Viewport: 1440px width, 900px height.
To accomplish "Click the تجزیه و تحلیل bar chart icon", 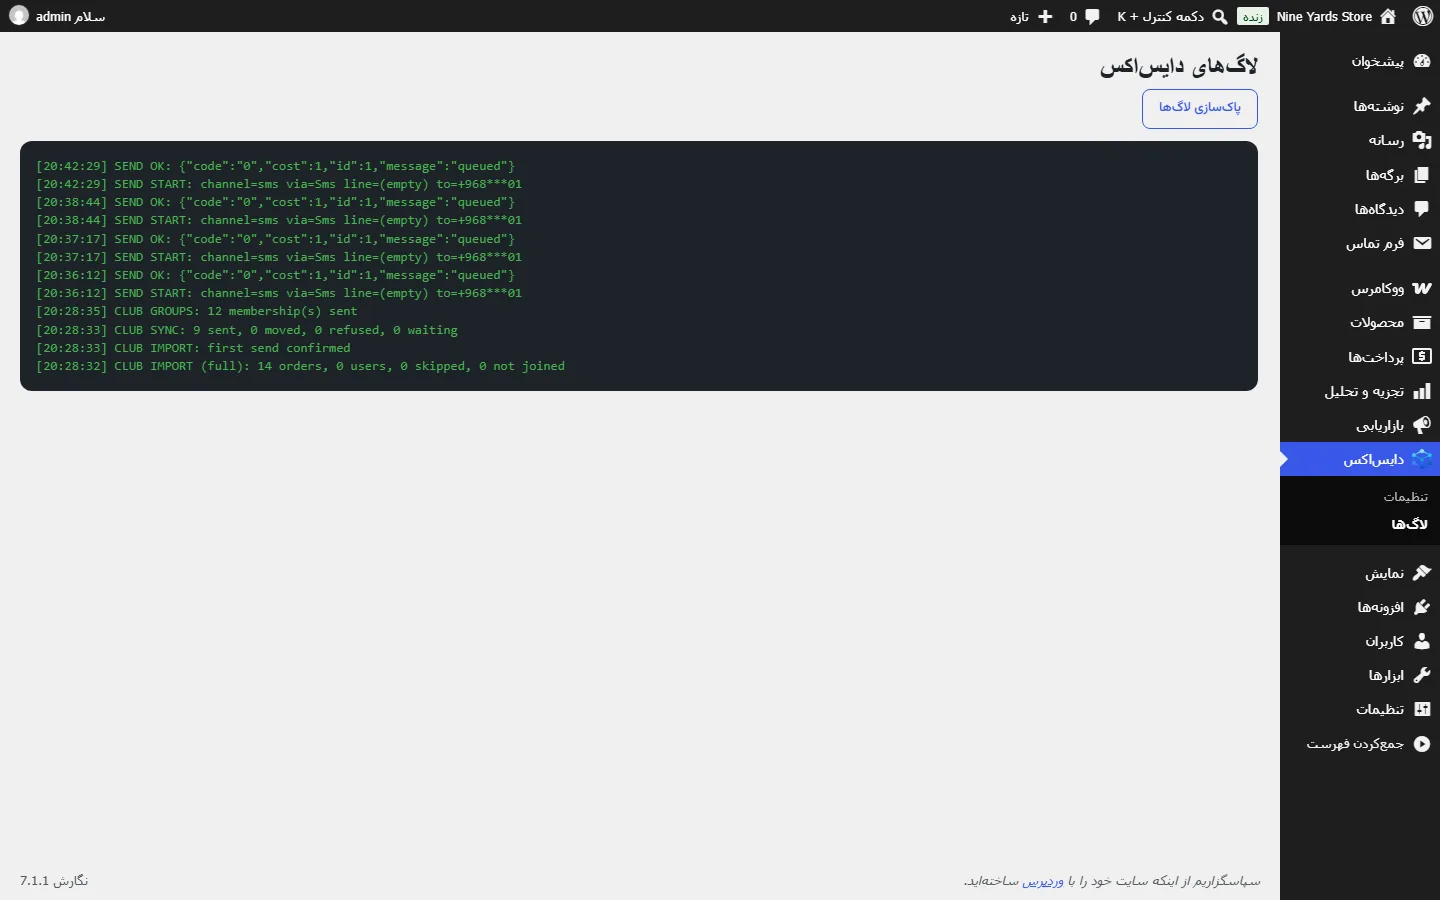I will point(1423,391).
